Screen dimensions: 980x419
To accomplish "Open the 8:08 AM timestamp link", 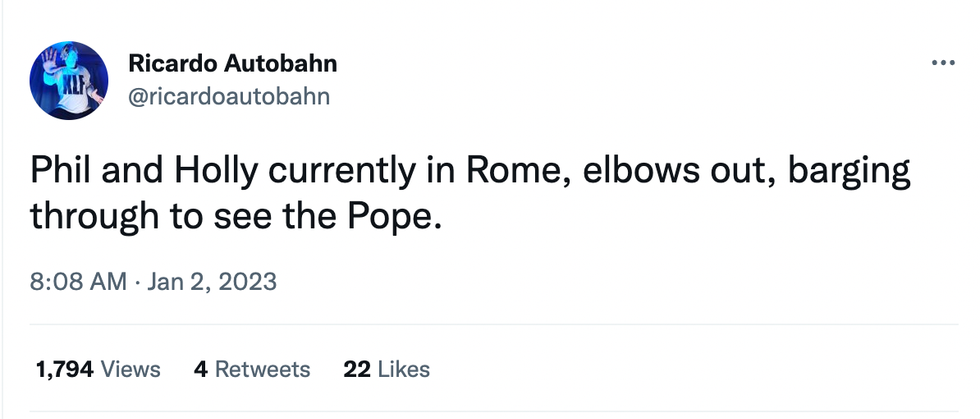I will point(78,282).
